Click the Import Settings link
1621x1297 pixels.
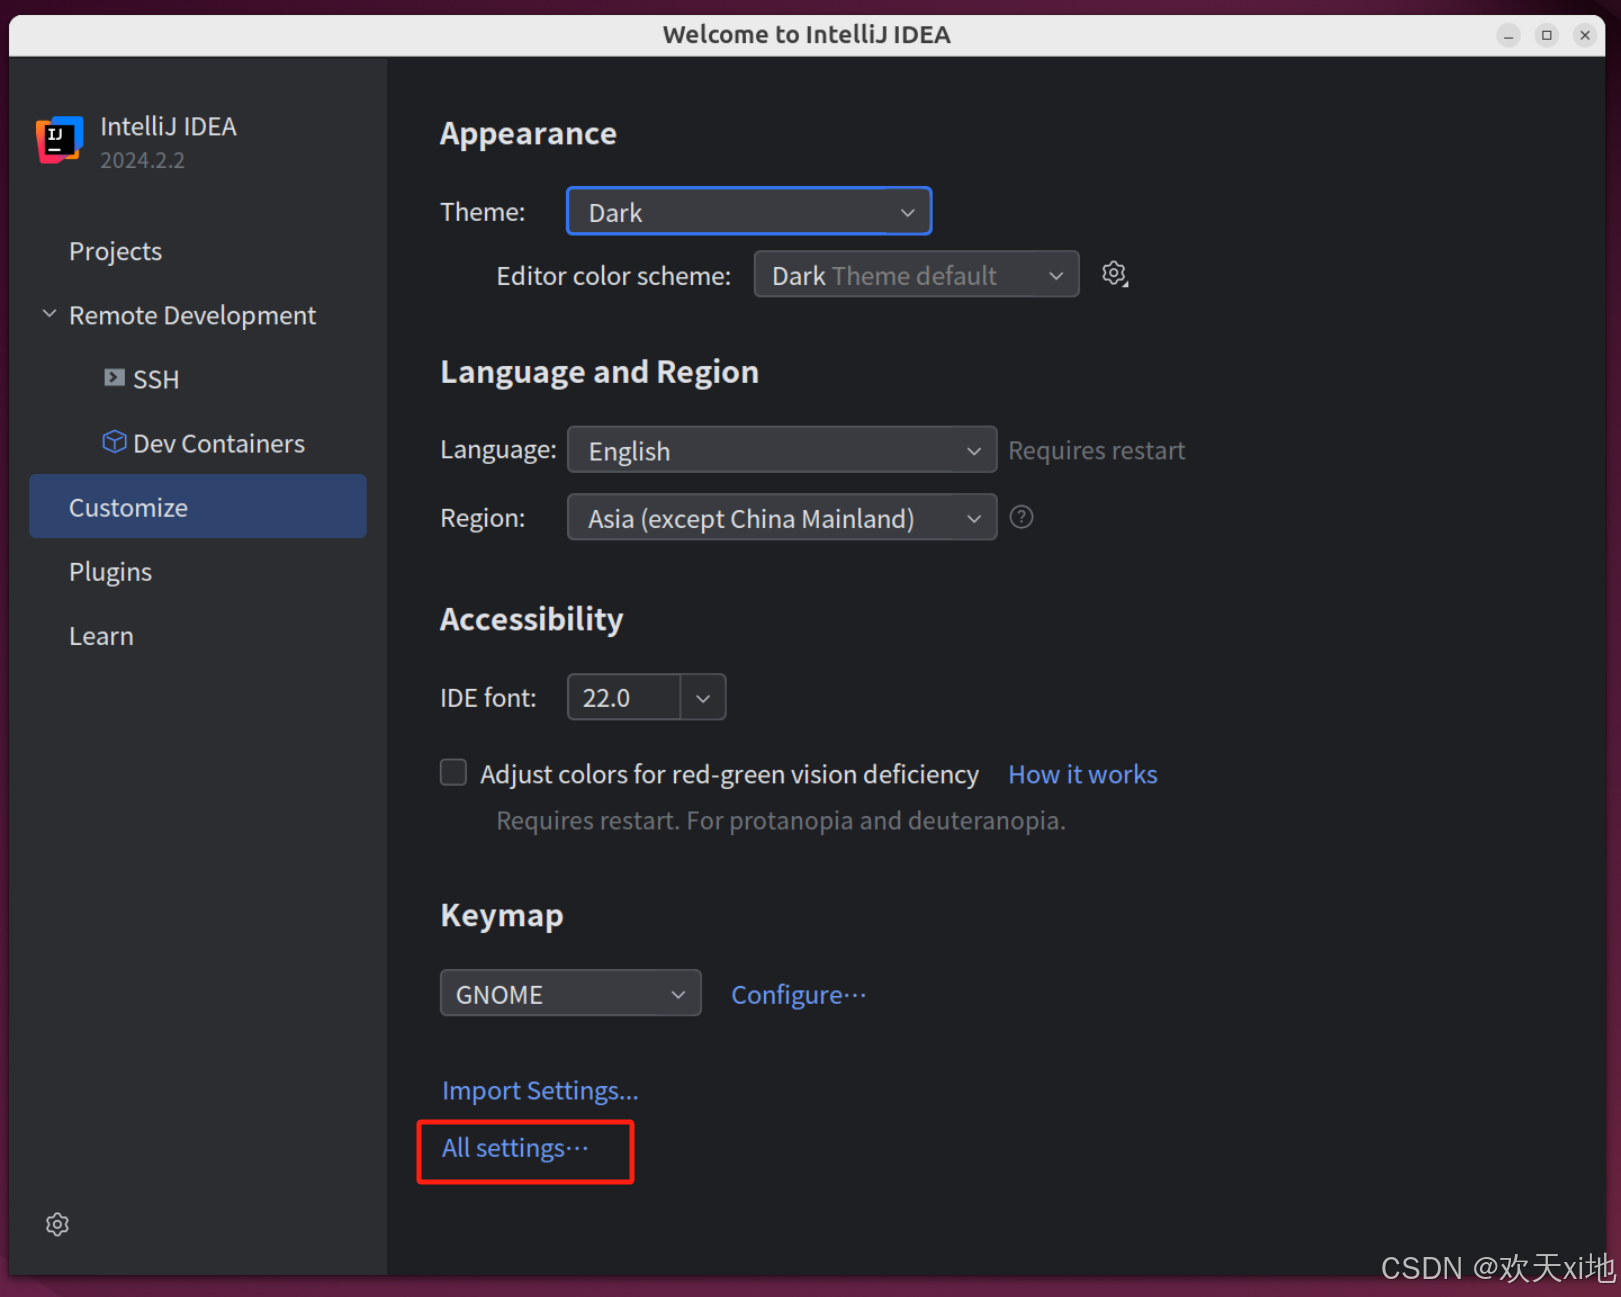[x=540, y=1090]
